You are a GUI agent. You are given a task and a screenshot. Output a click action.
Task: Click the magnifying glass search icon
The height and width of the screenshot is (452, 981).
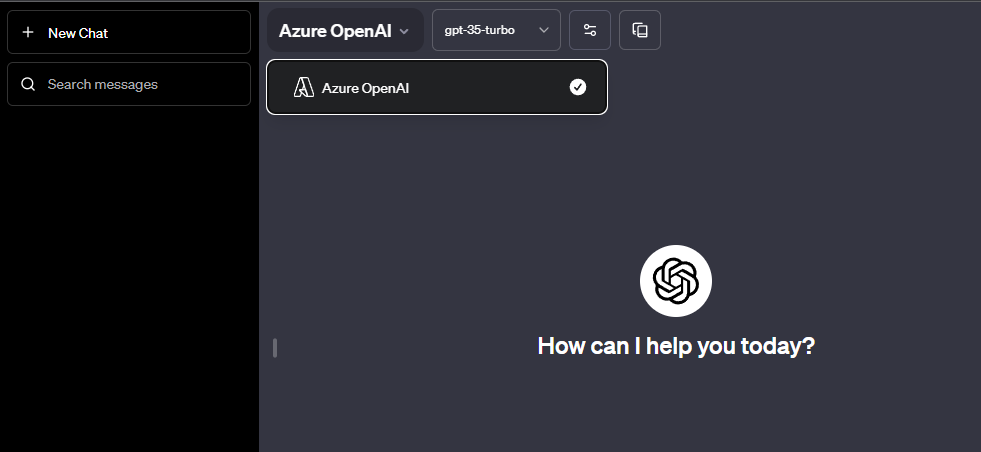click(x=28, y=85)
